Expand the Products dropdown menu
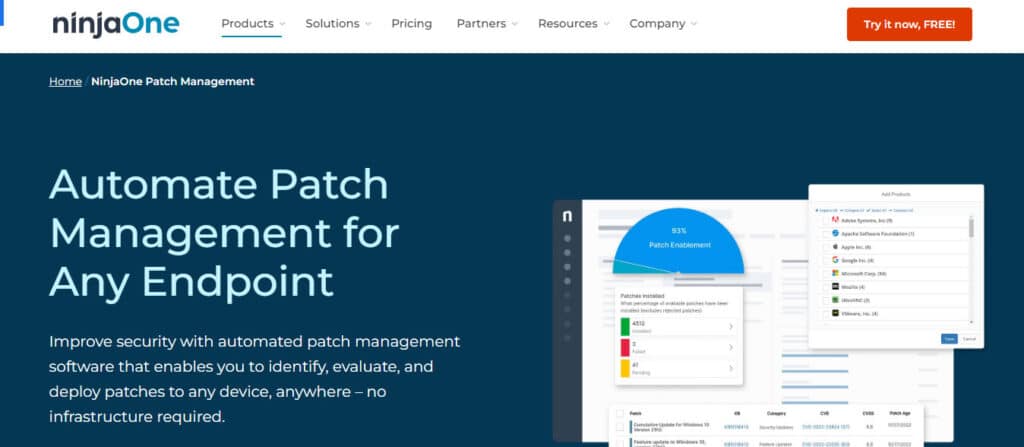Screen dimensions: 1024x447 (x=252, y=23)
